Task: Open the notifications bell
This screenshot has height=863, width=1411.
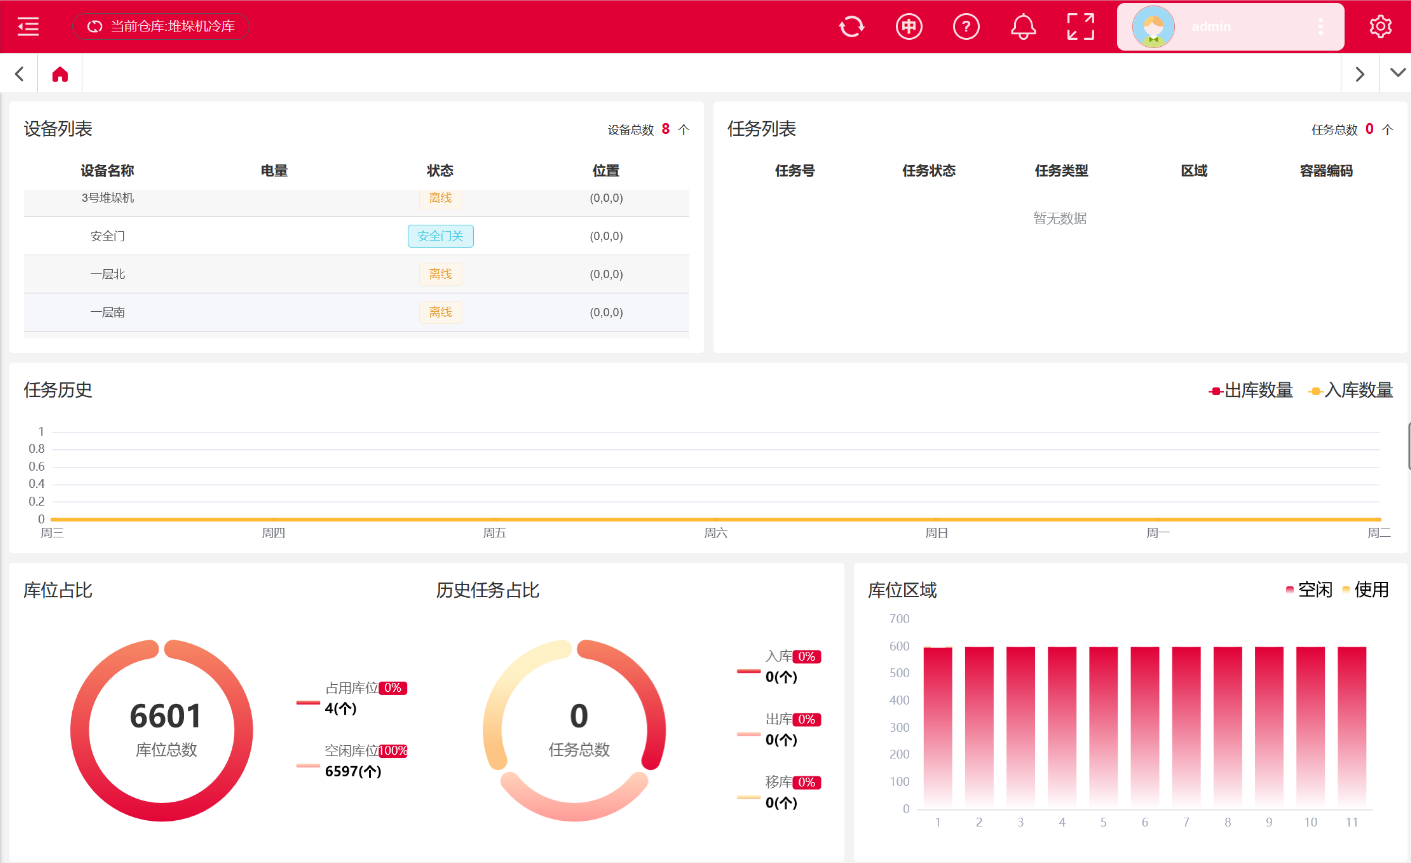Action: pyautogui.click(x=1023, y=27)
